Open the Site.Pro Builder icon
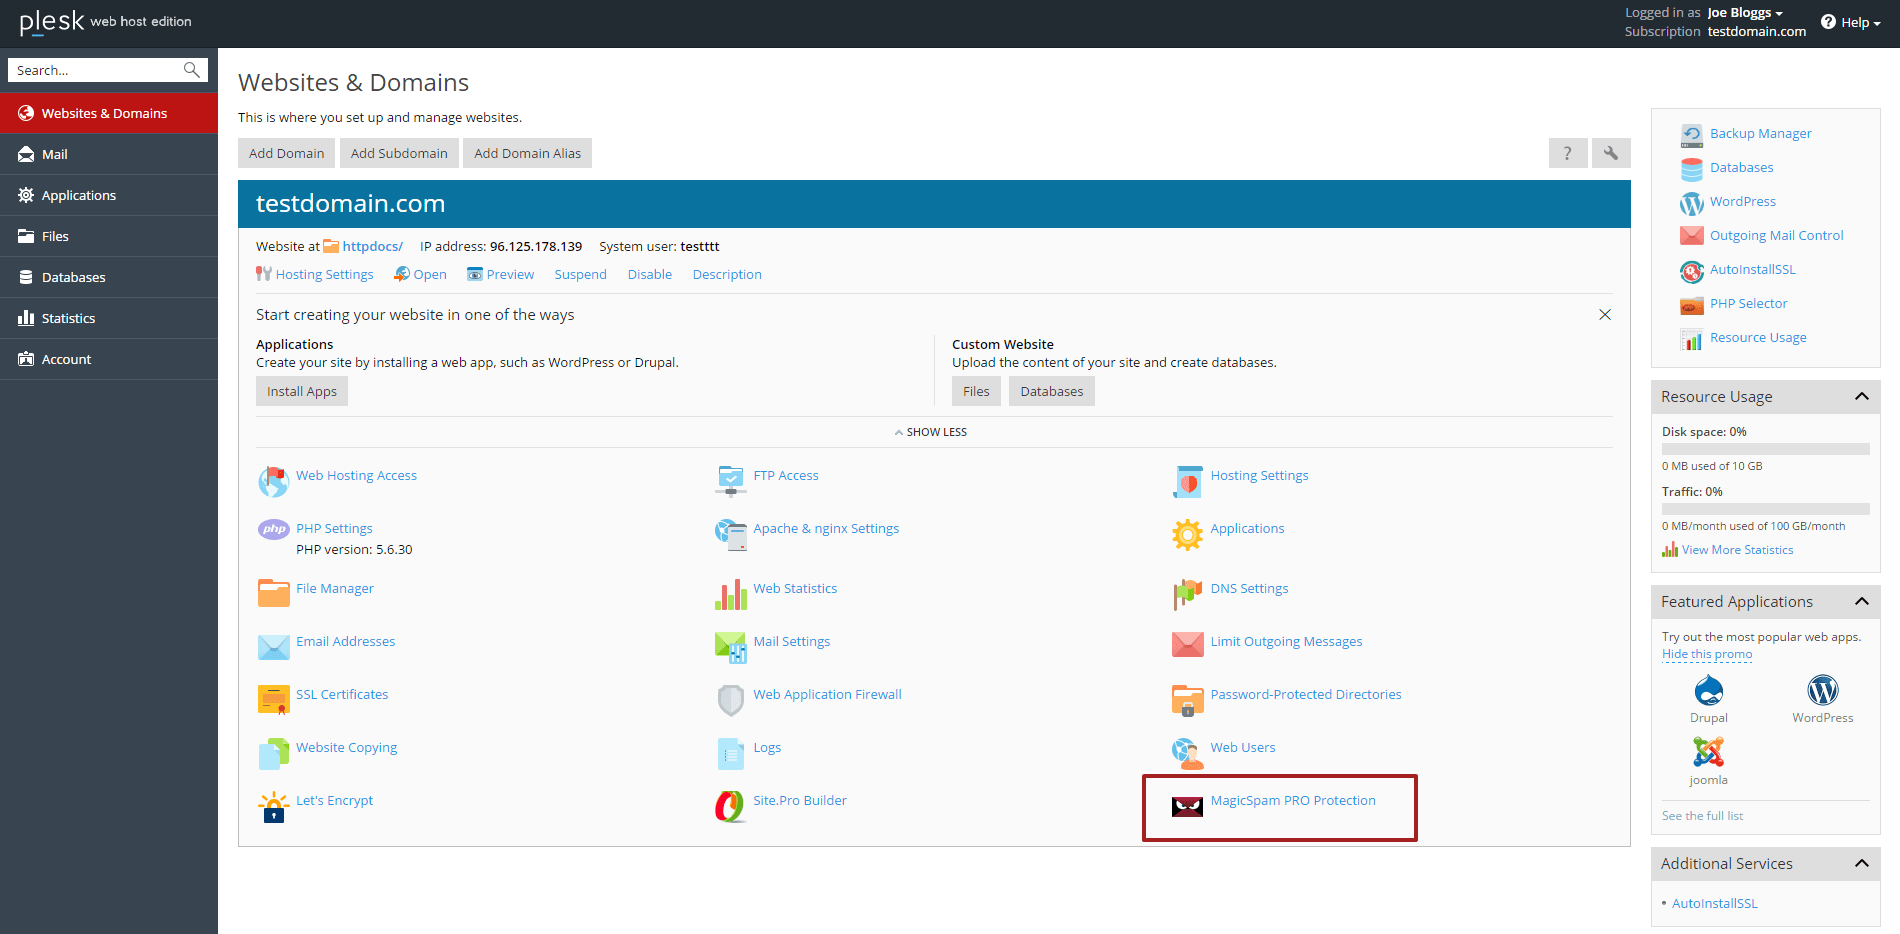This screenshot has width=1900, height=934. pos(730,806)
